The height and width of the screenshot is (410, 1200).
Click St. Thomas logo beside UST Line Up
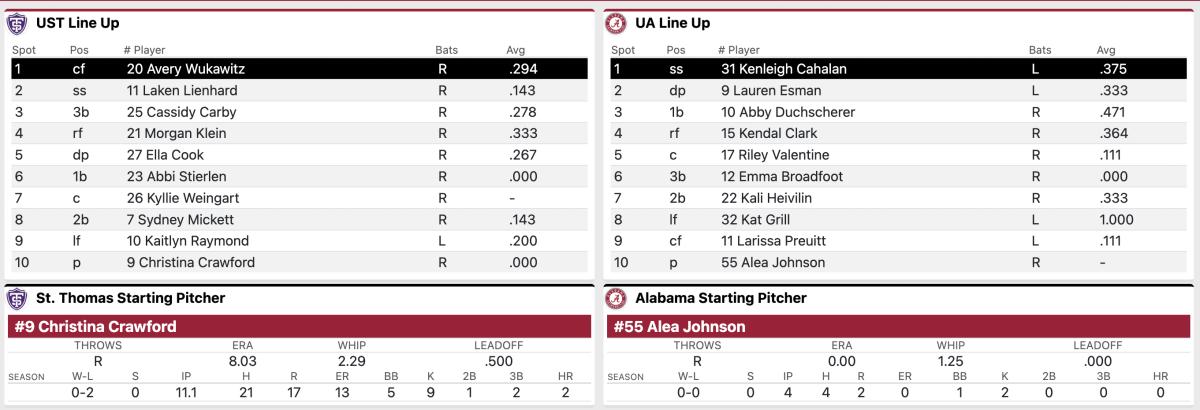tap(16, 23)
